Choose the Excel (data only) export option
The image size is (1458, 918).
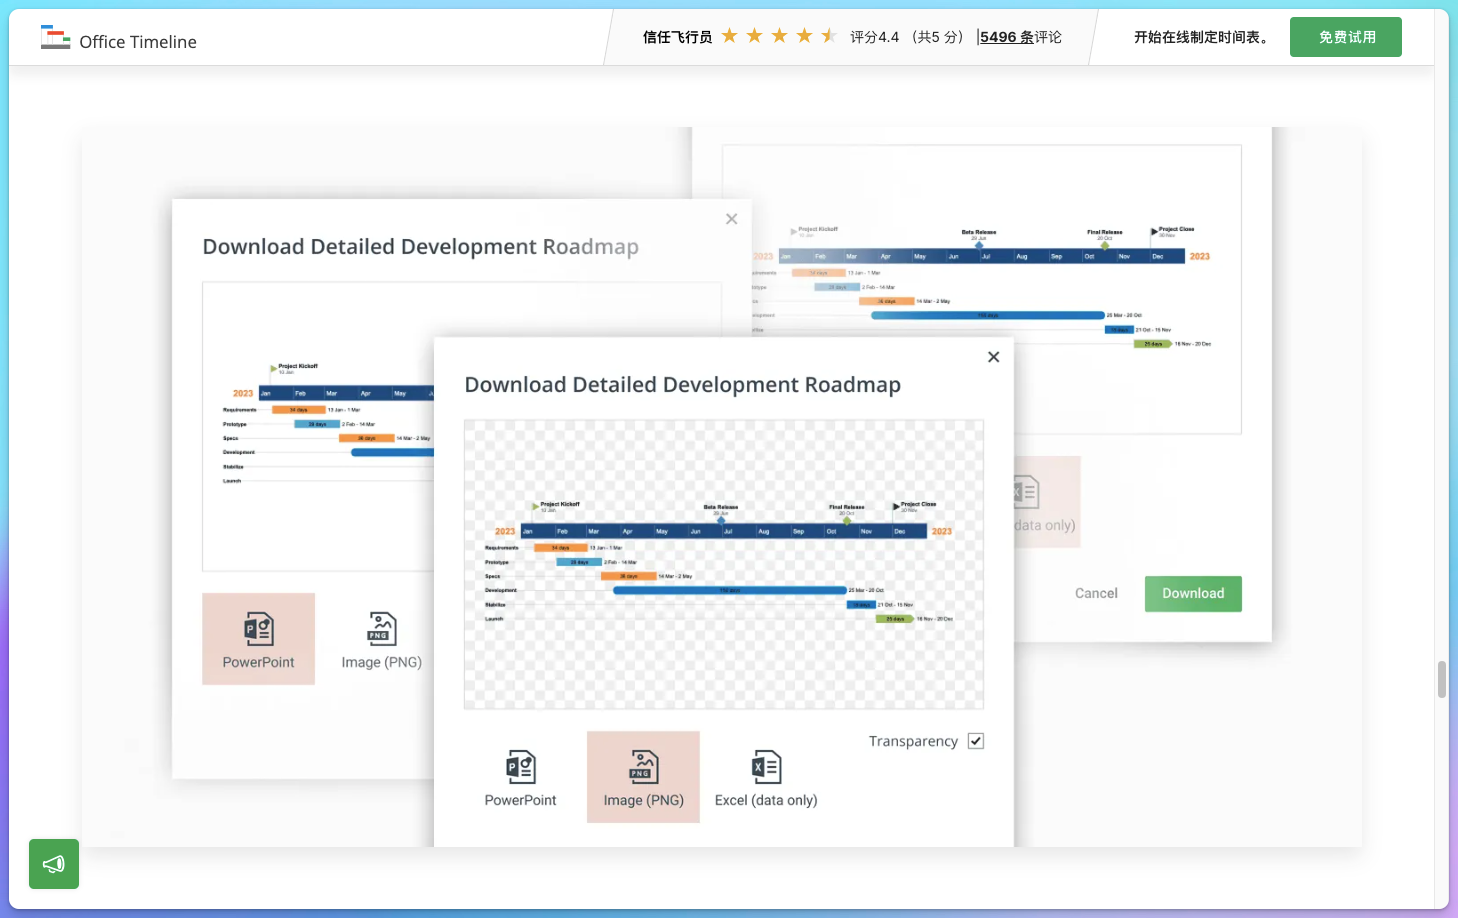tap(766, 778)
